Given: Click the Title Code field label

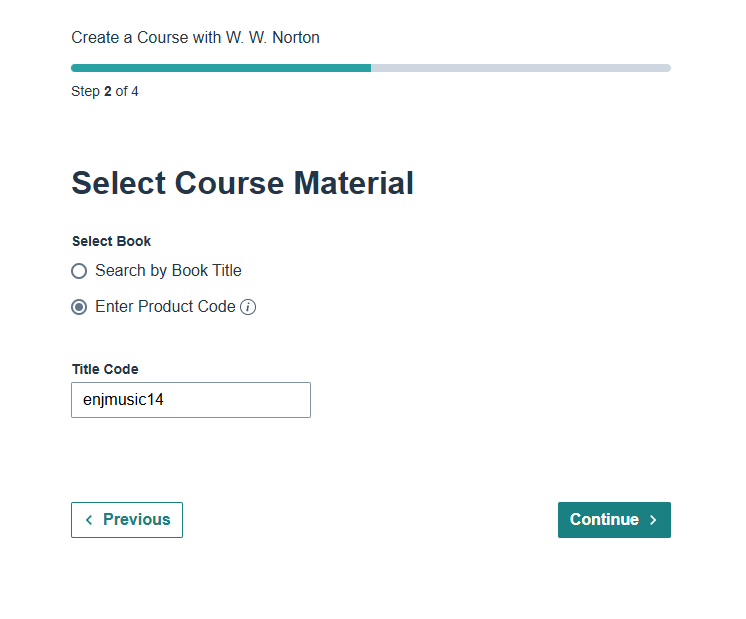Looking at the screenshot, I should pos(105,369).
